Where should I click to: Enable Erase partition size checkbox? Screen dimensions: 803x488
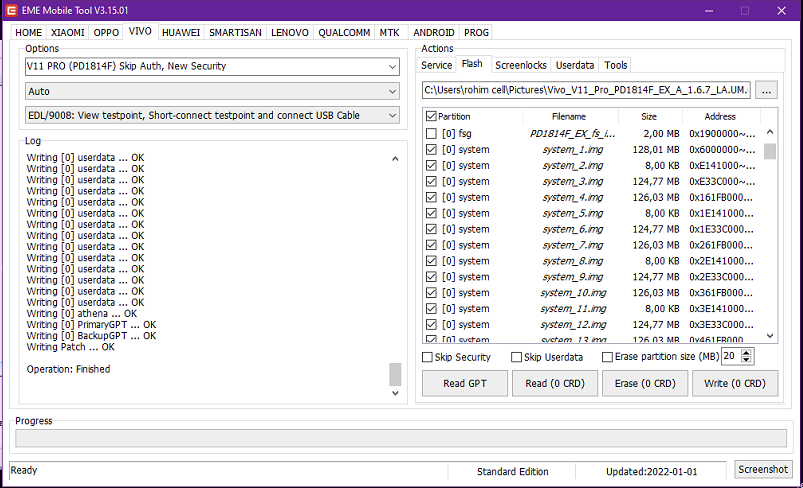click(607, 357)
